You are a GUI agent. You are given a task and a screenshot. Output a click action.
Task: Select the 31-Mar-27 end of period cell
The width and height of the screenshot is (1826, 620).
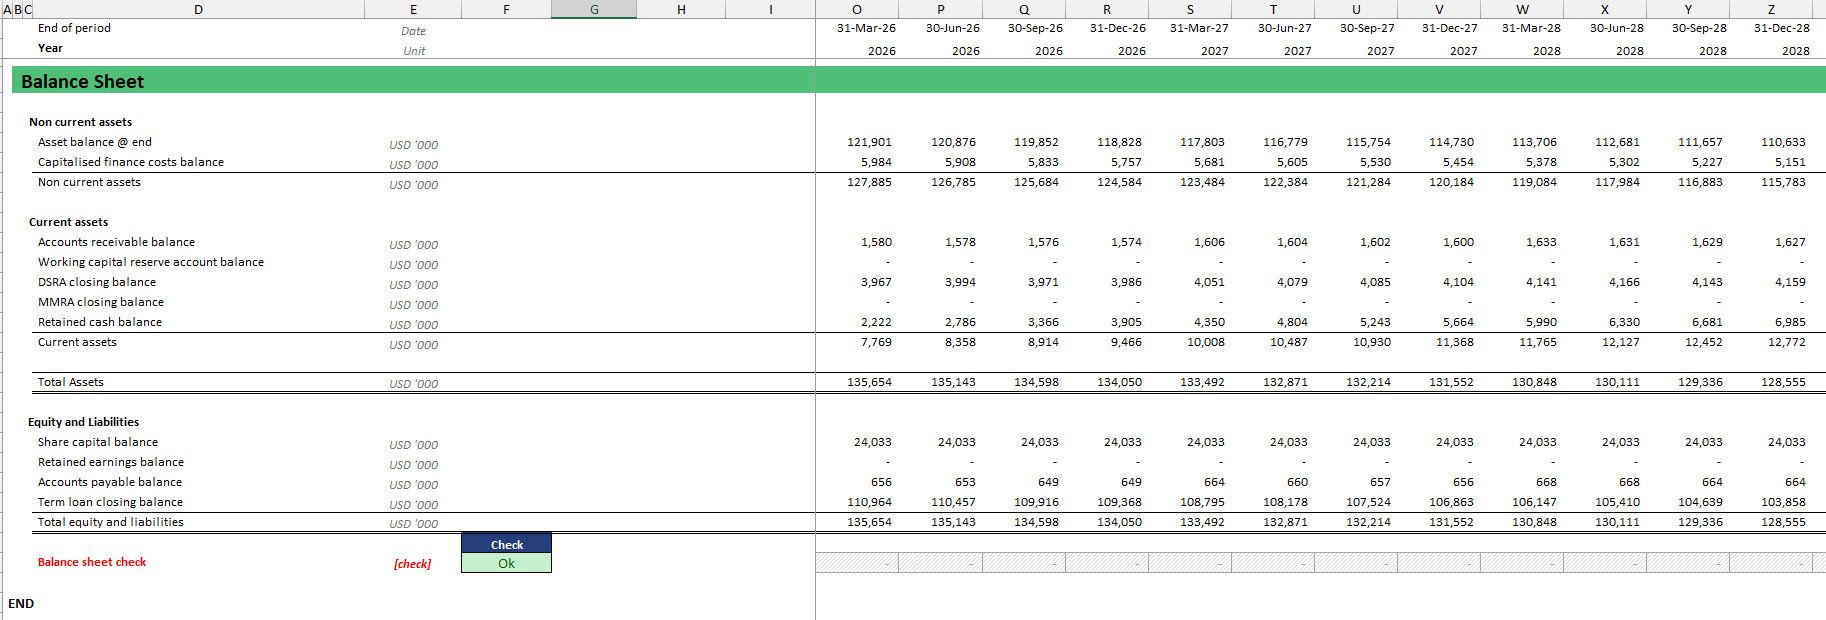tap(1199, 28)
